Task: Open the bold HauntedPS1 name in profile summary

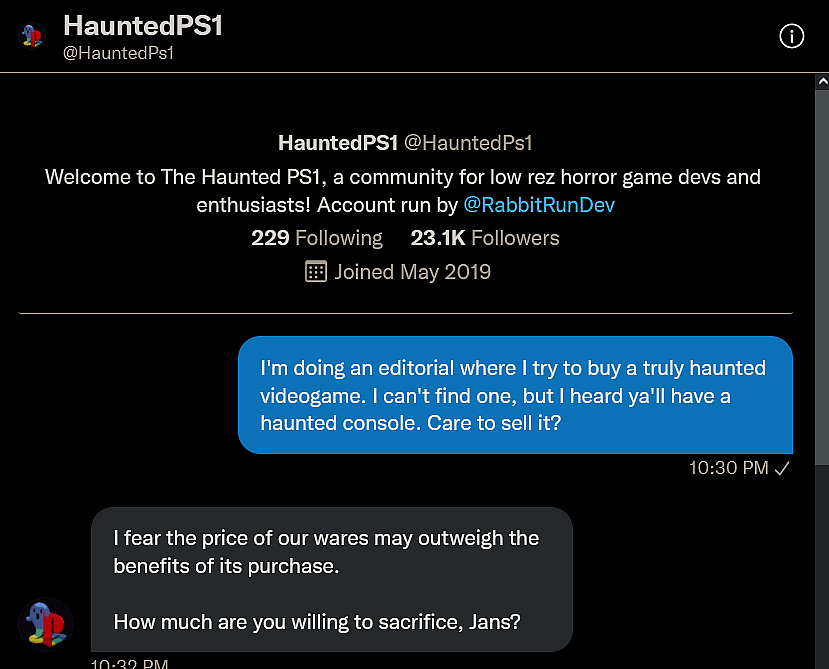Action: [338, 143]
